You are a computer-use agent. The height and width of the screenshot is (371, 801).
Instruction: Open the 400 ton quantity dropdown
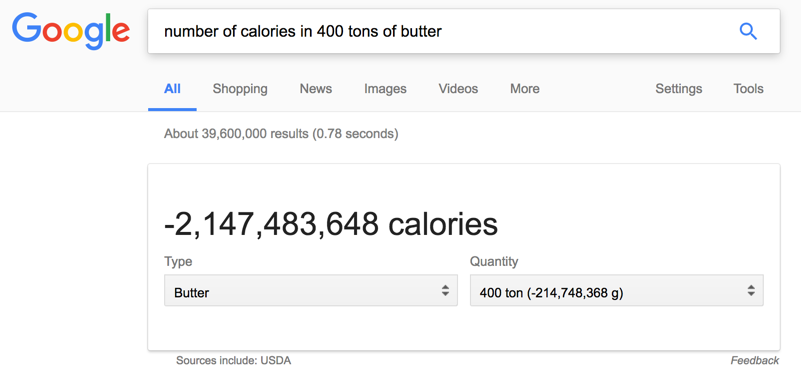point(617,290)
